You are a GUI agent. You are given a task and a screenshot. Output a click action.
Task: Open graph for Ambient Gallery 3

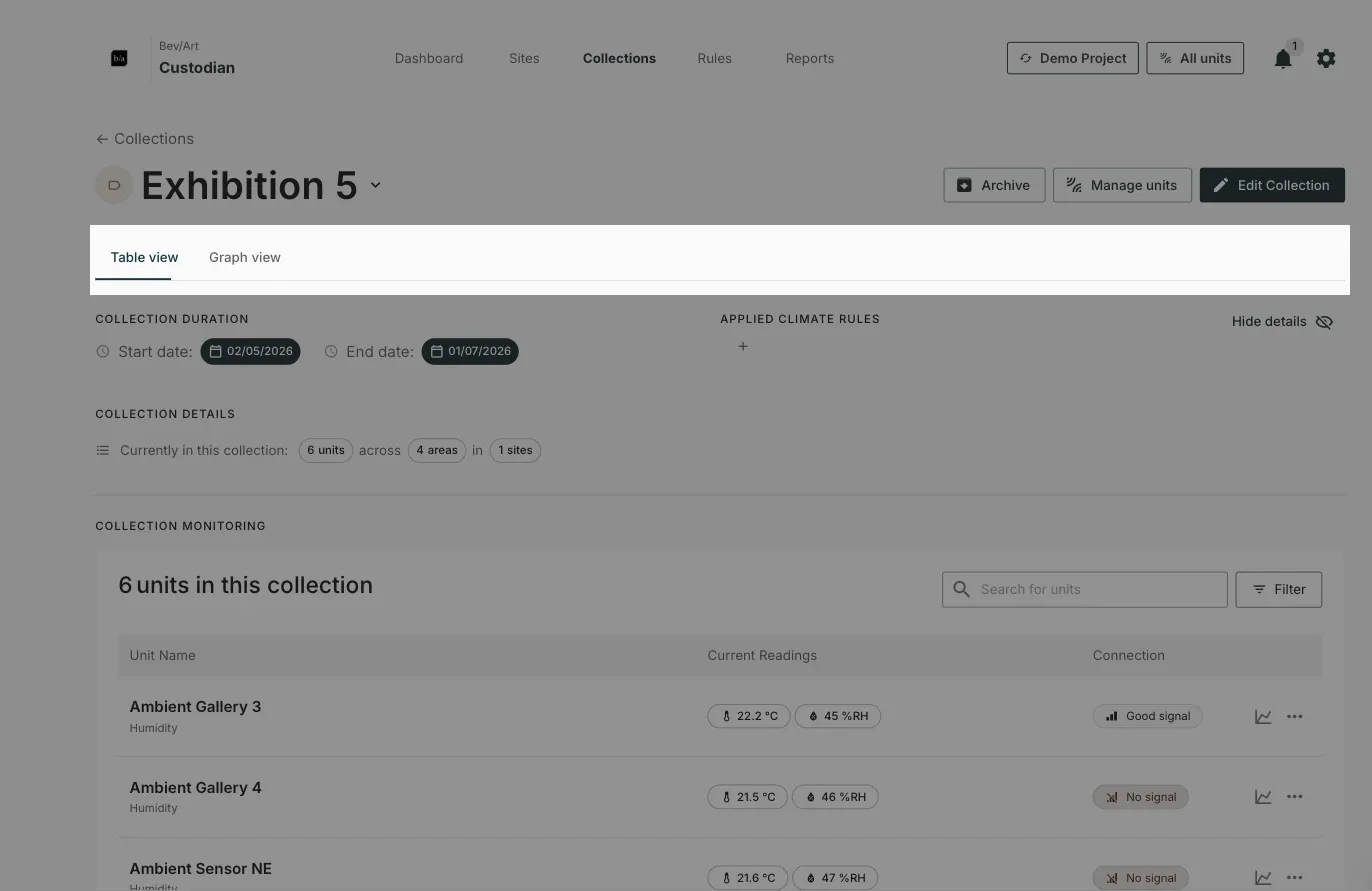coord(1263,716)
